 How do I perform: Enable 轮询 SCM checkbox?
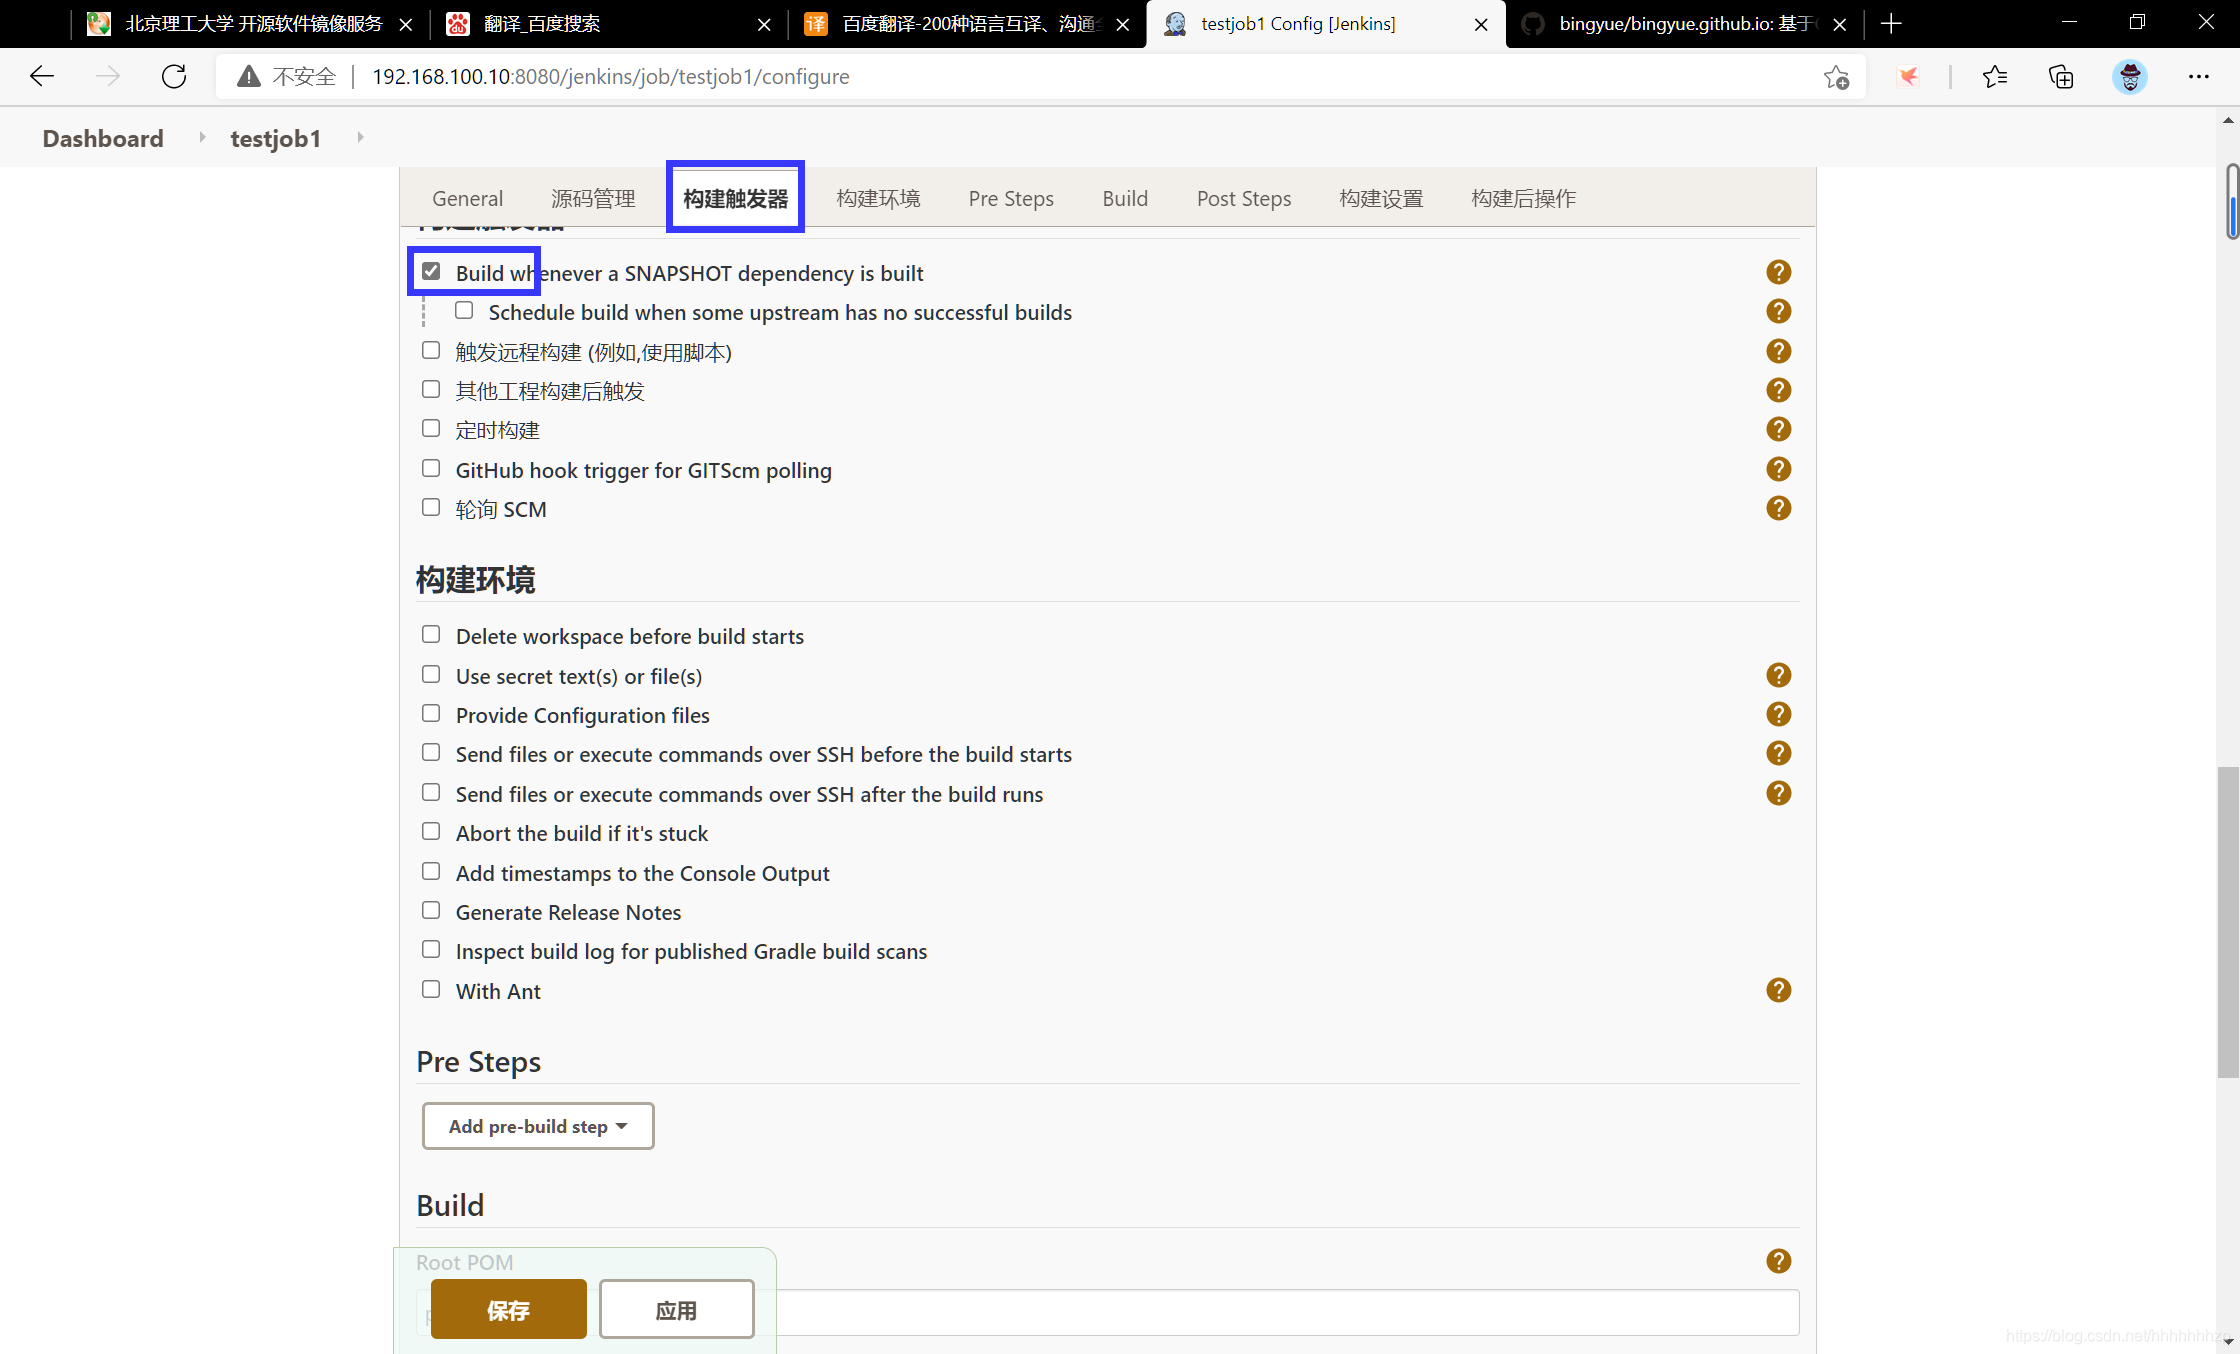tap(431, 507)
